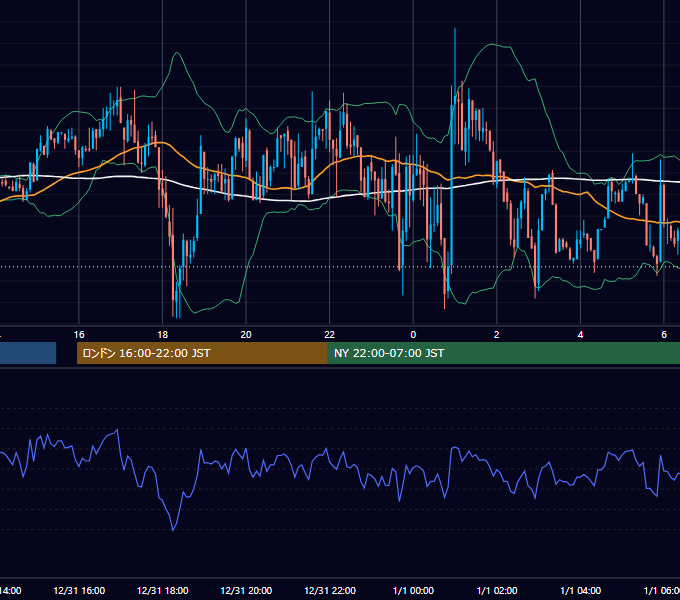
Task: Click the hour label 4 on price chart axis
Action: 580,335
